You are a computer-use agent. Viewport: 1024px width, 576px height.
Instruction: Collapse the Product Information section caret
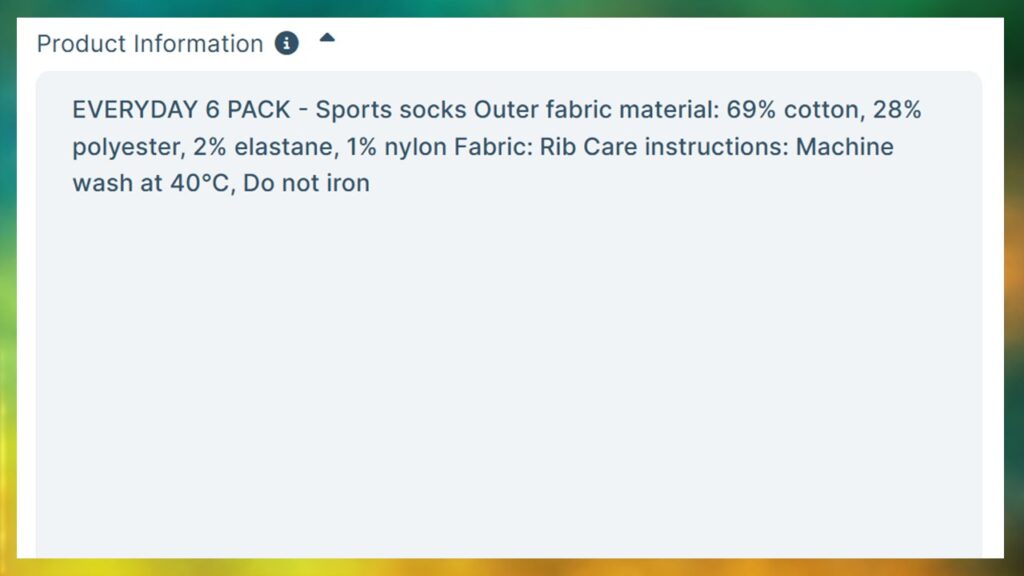(327, 38)
